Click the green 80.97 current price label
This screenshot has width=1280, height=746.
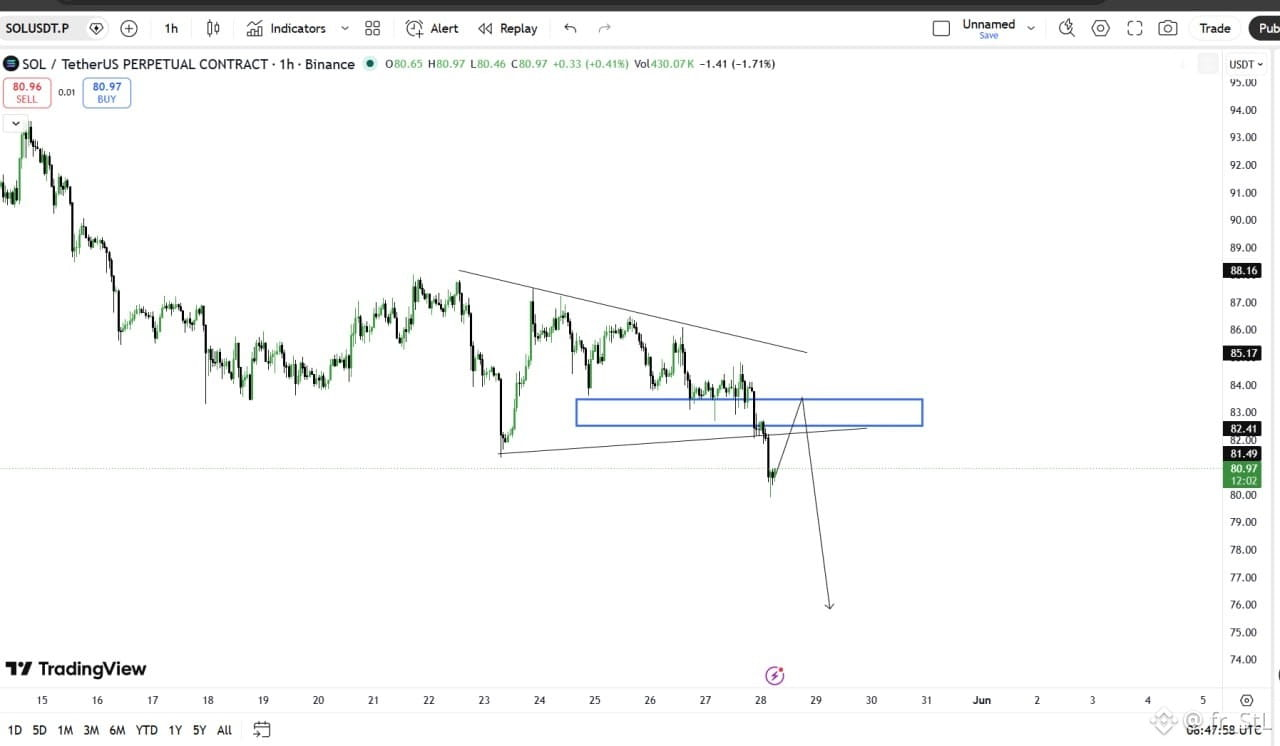tap(1243, 474)
